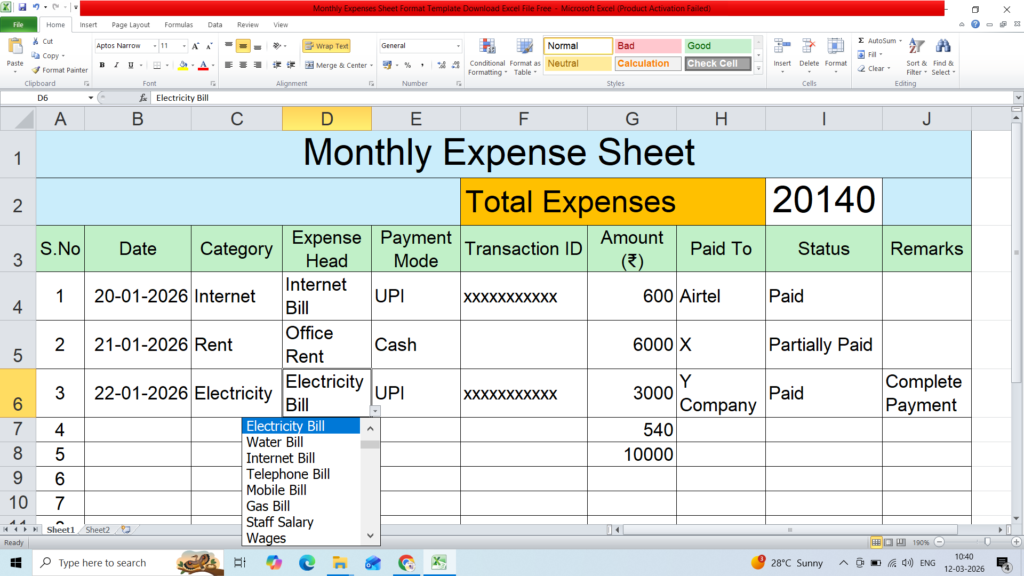Open Google Chrome from the taskbar
Image resolution: width=1024 pixels, height=576 pixels.
point(406,562)
